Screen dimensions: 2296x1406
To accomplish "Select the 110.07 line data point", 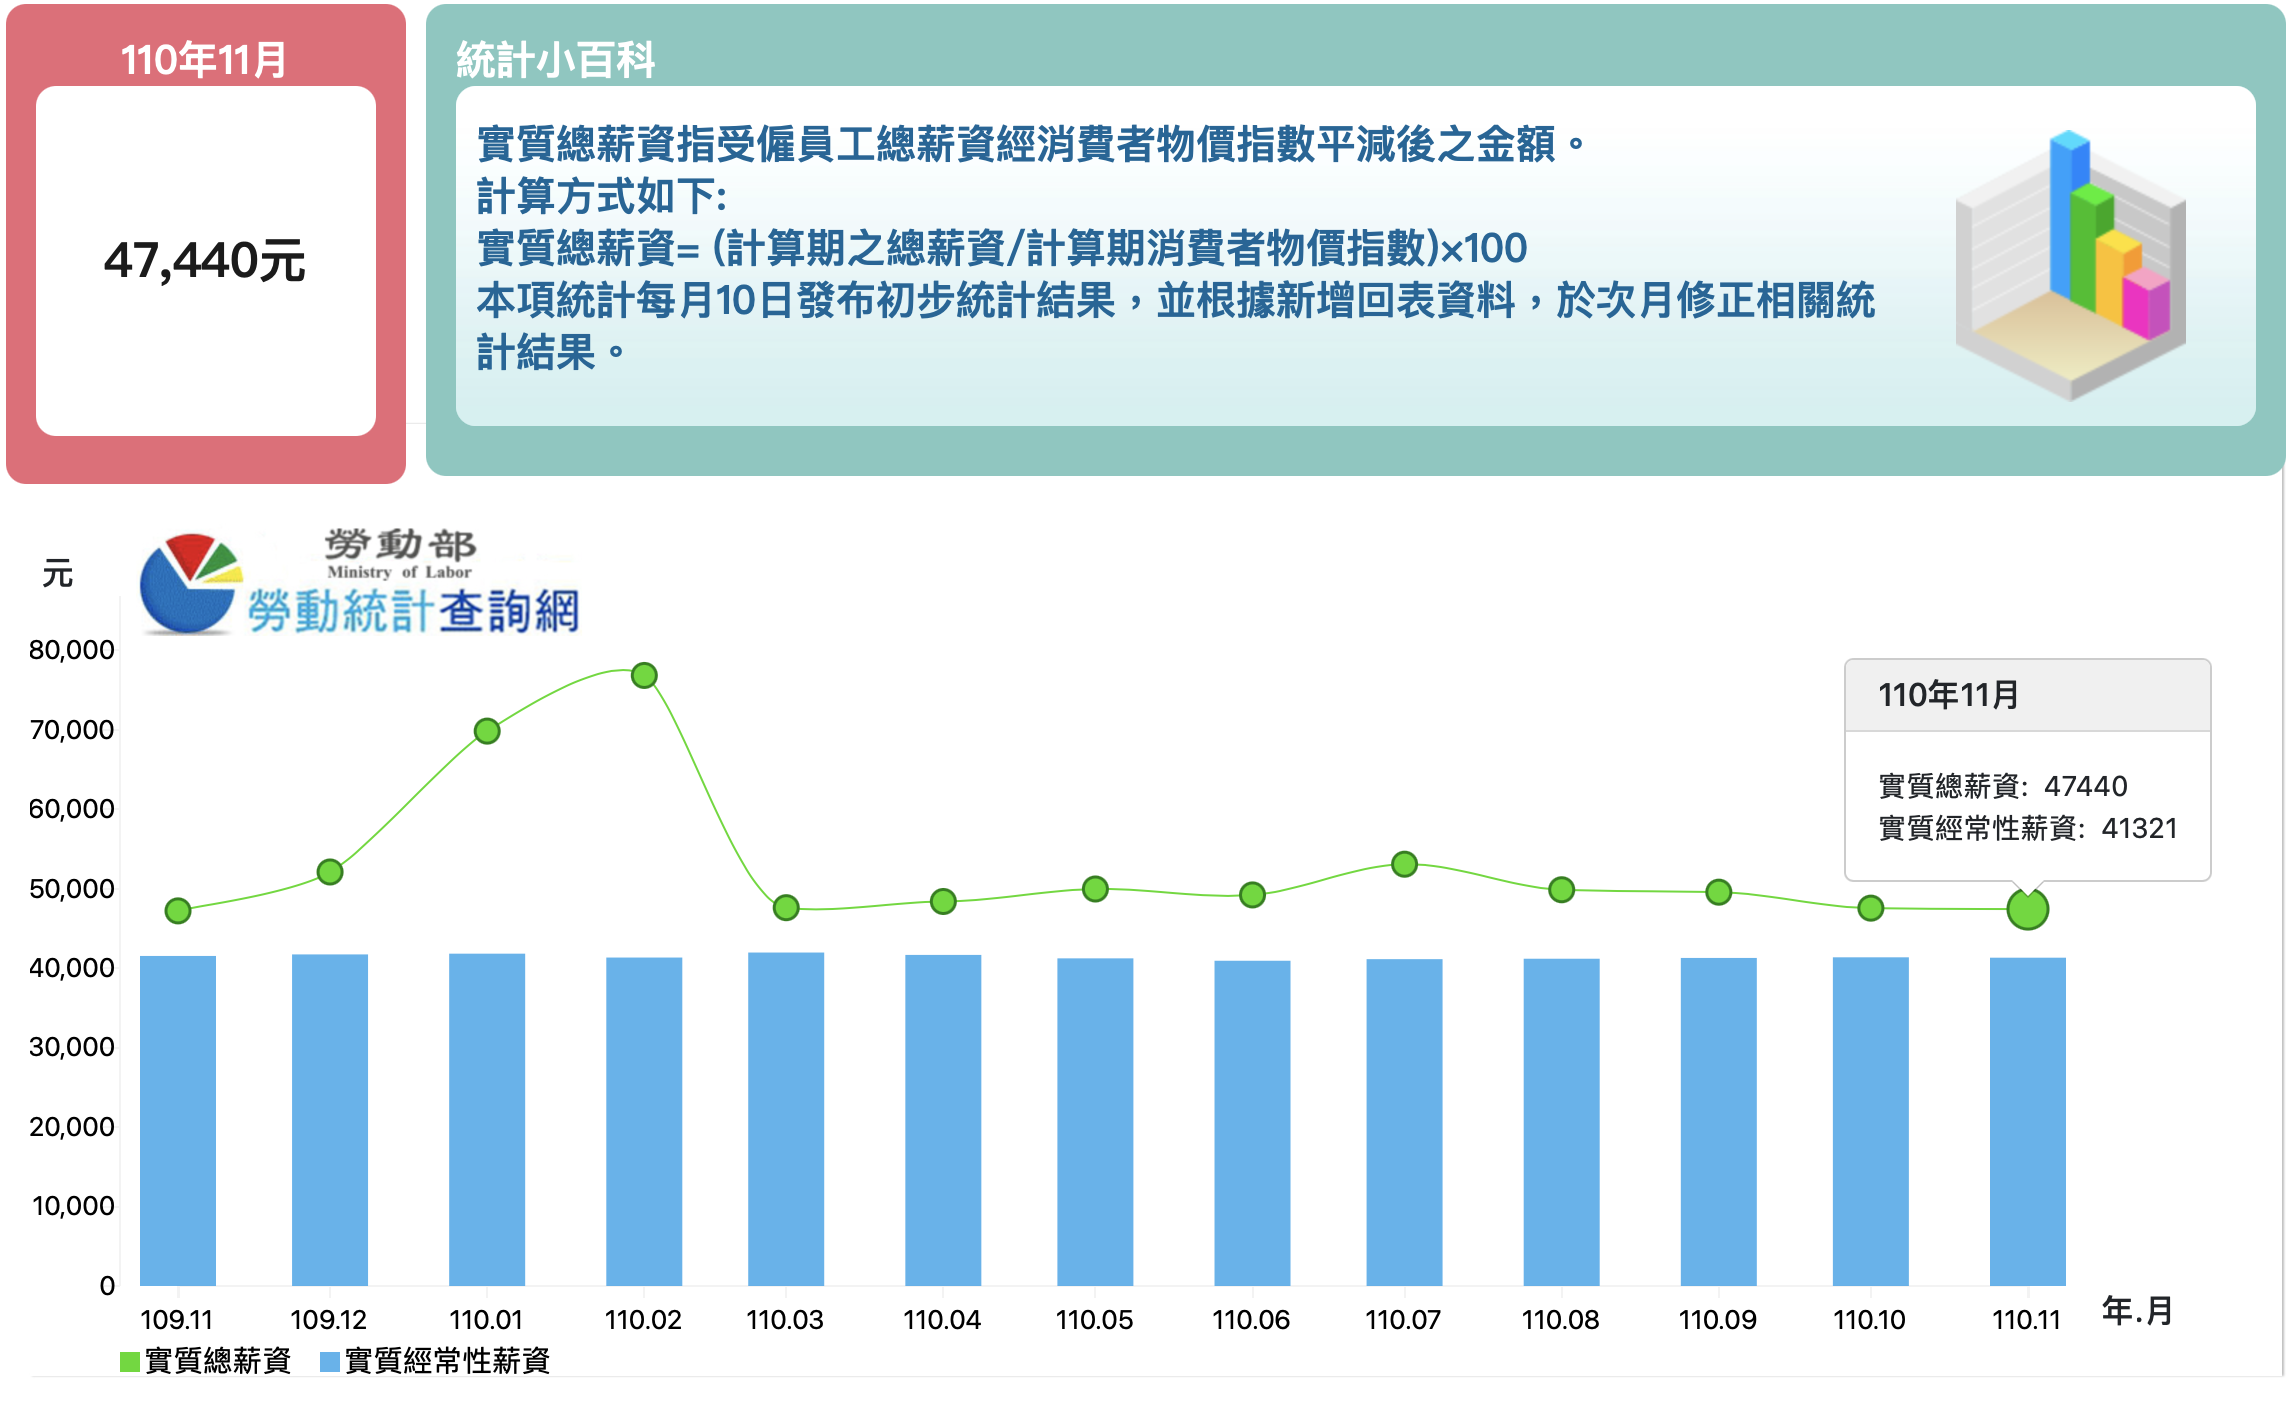I will [1404, 864].
